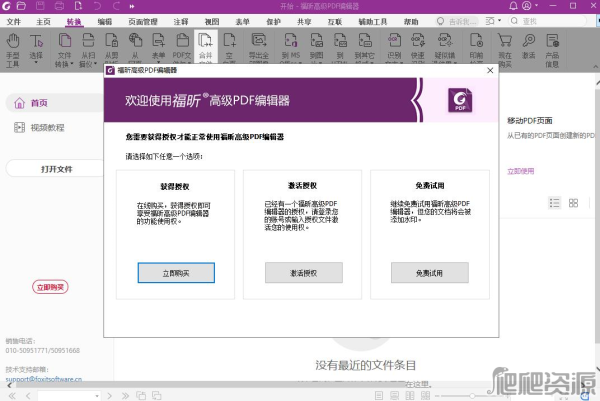This screenshot has height=401, width=600.
Task: Open the support@foxitsoftware.cn email link
Action: coord(44,379)
